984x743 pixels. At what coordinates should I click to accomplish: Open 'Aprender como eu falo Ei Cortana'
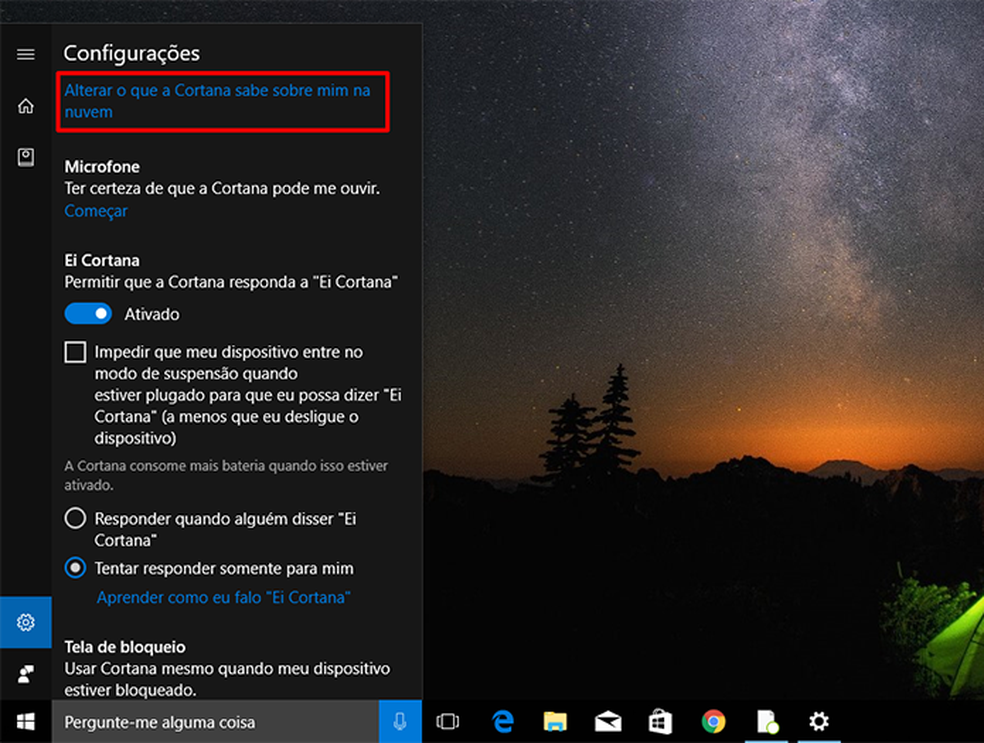(223, 598)
